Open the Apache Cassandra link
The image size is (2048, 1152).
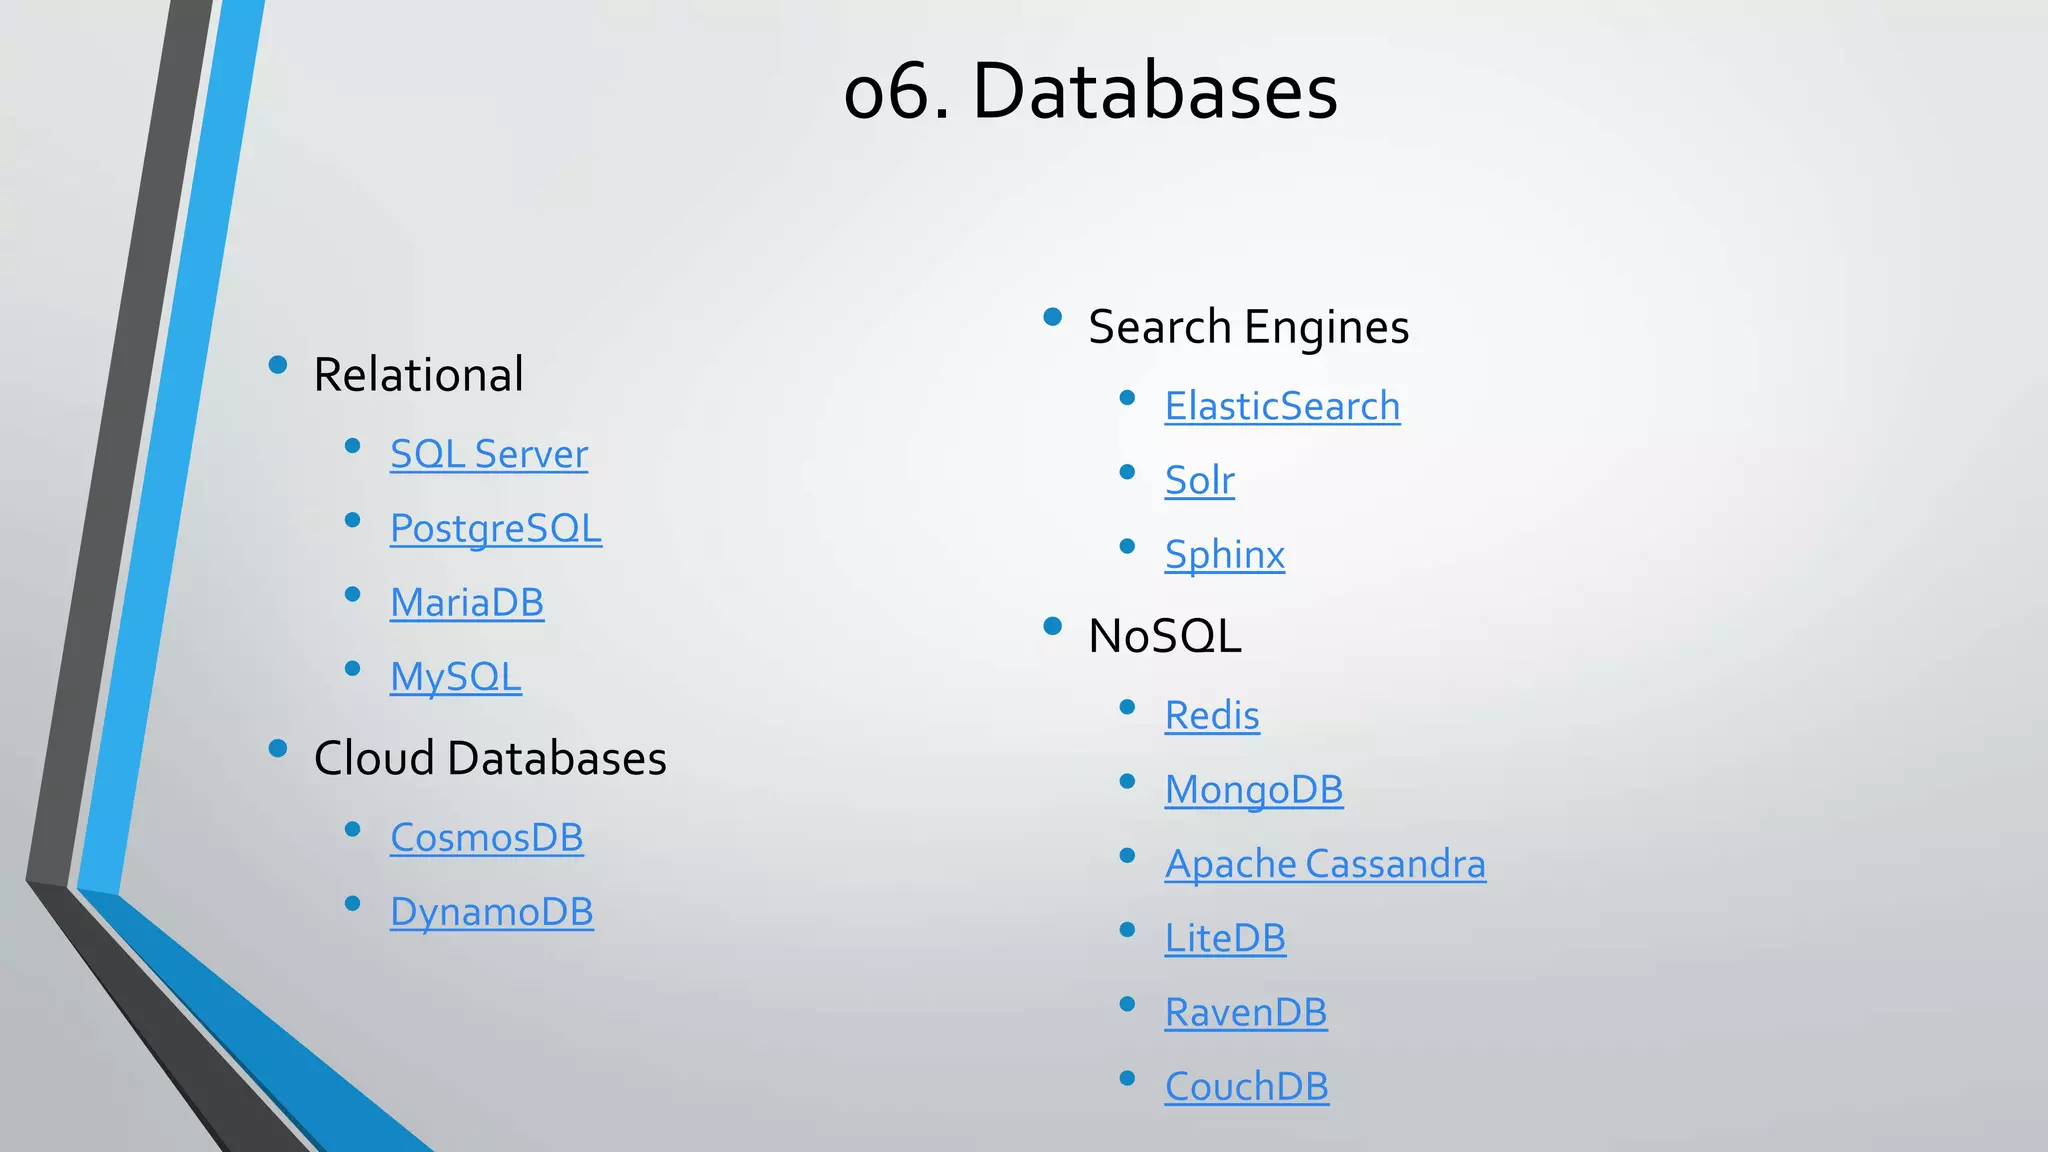pos(1324,864)
